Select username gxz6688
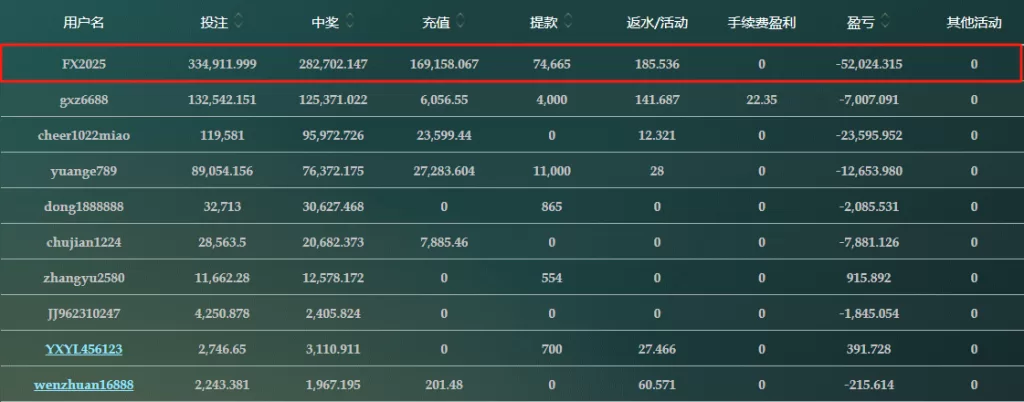The width and height of the screenshot is (1024, 402). pyautogui.click(x=84, y=100)
